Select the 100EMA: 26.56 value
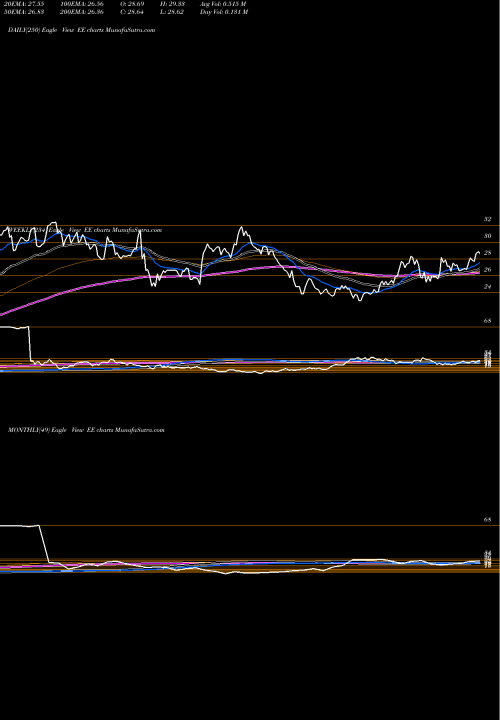500x720 pixels. 82,4
